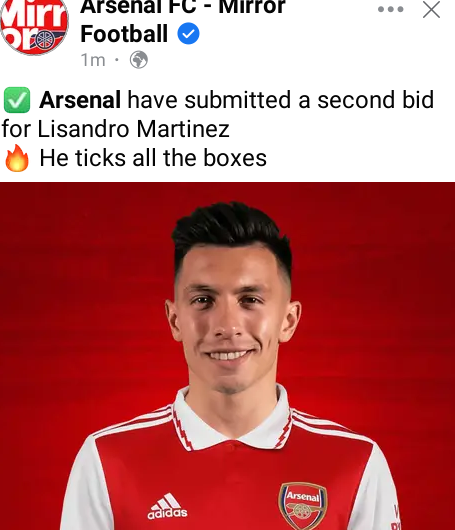
Task: Click the words 'submitted a second bid'
Action: 309,100
